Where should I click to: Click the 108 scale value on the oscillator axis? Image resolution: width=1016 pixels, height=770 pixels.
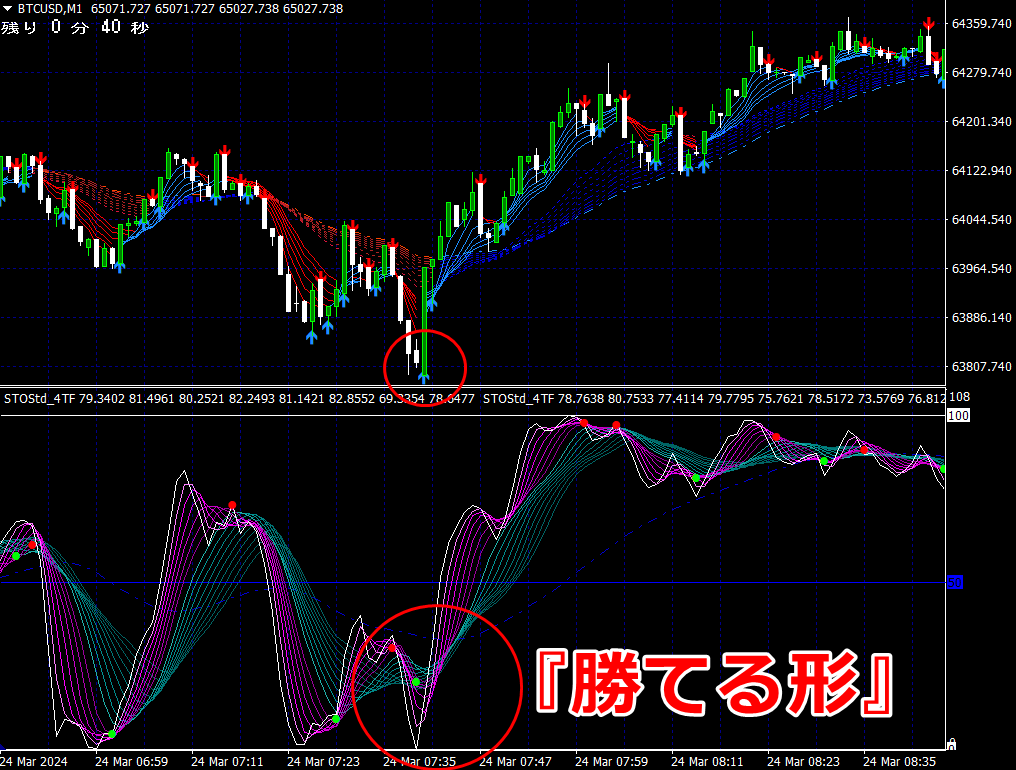coord(959,397)
